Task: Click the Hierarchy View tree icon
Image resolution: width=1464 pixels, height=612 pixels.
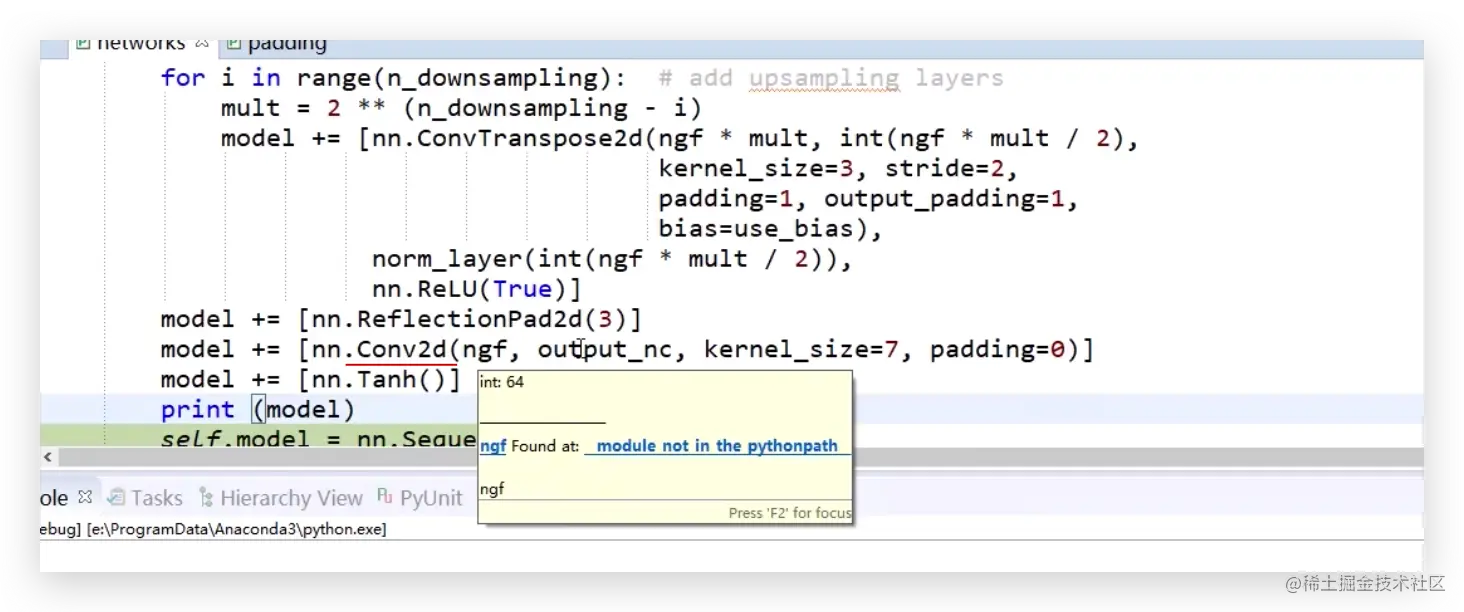Action: pos(206,497)
